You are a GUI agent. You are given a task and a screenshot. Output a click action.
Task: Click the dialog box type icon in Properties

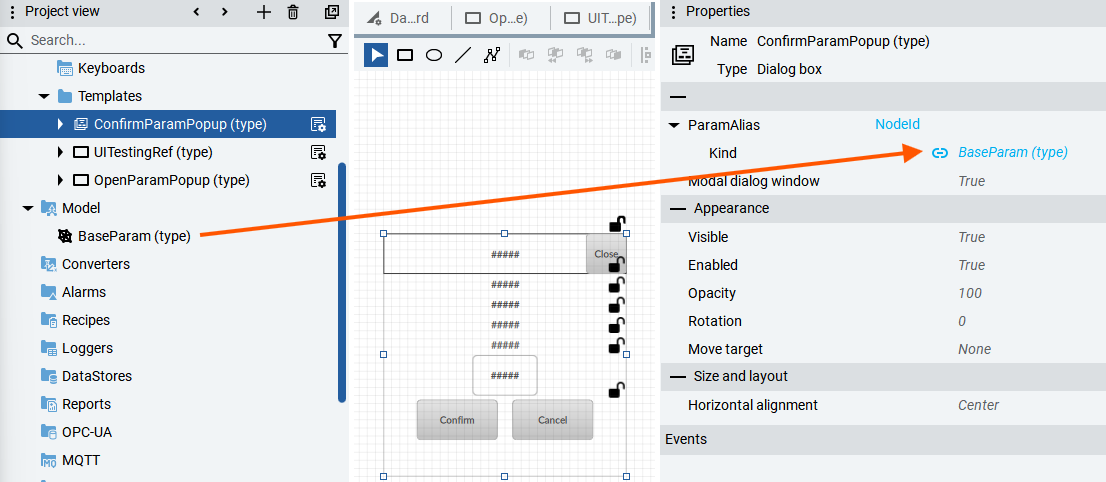683,54
